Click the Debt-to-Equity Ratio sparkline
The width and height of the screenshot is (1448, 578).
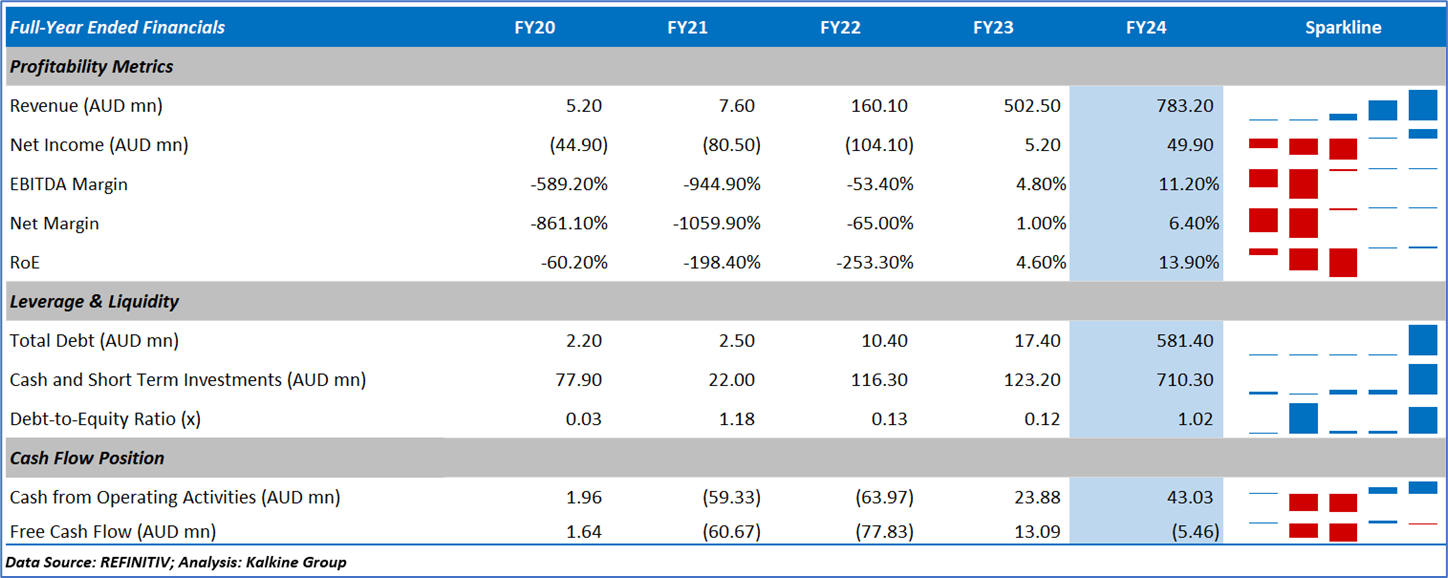(x=1342, y=419)
